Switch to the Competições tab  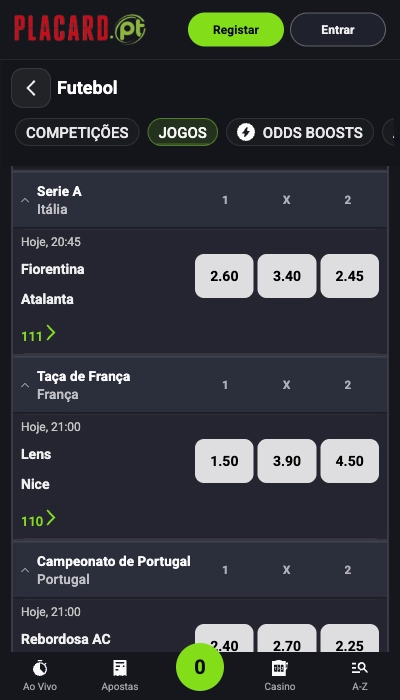point(77,132)
